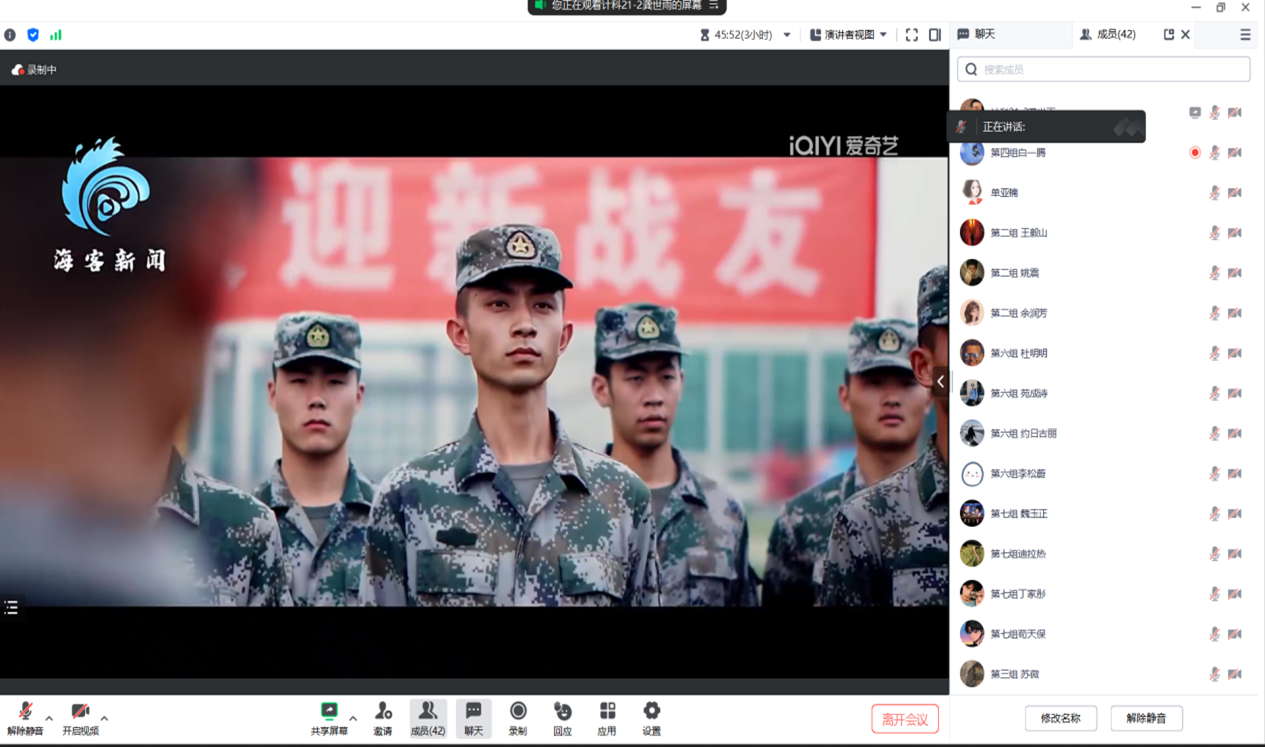Open the 应用 apps icon
Screen dimensions: 1265x747
click(607, 712)
